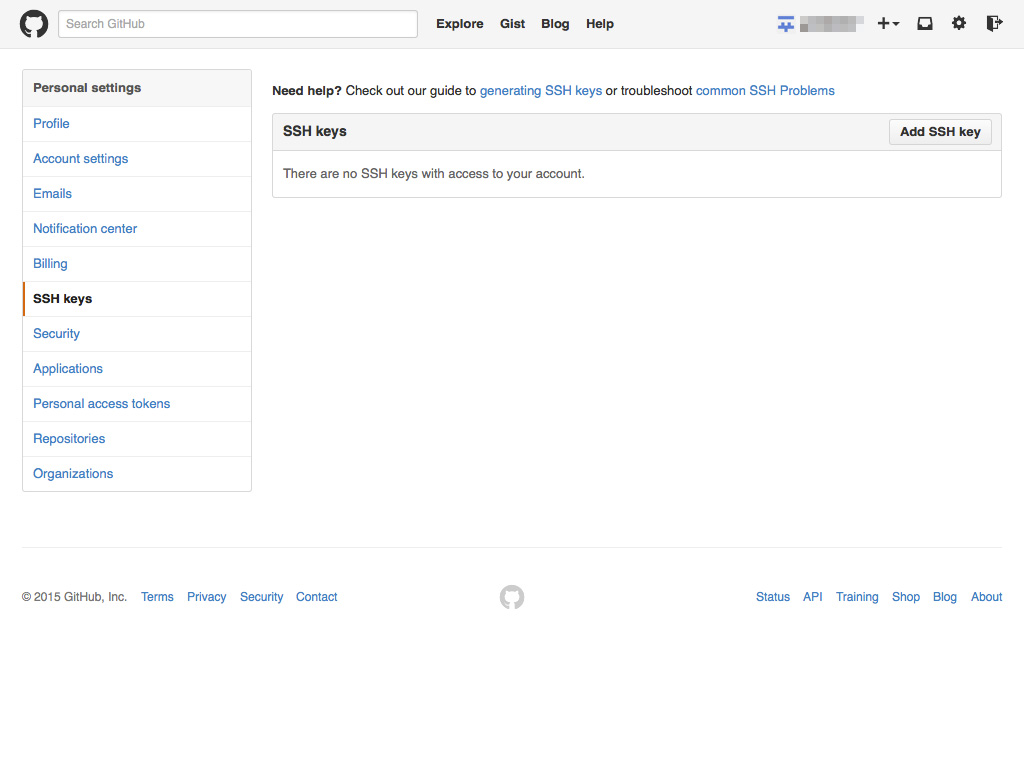Open settings via the gear icon
Viewport: 1024px width, 768px height.
tap(959, 24)
